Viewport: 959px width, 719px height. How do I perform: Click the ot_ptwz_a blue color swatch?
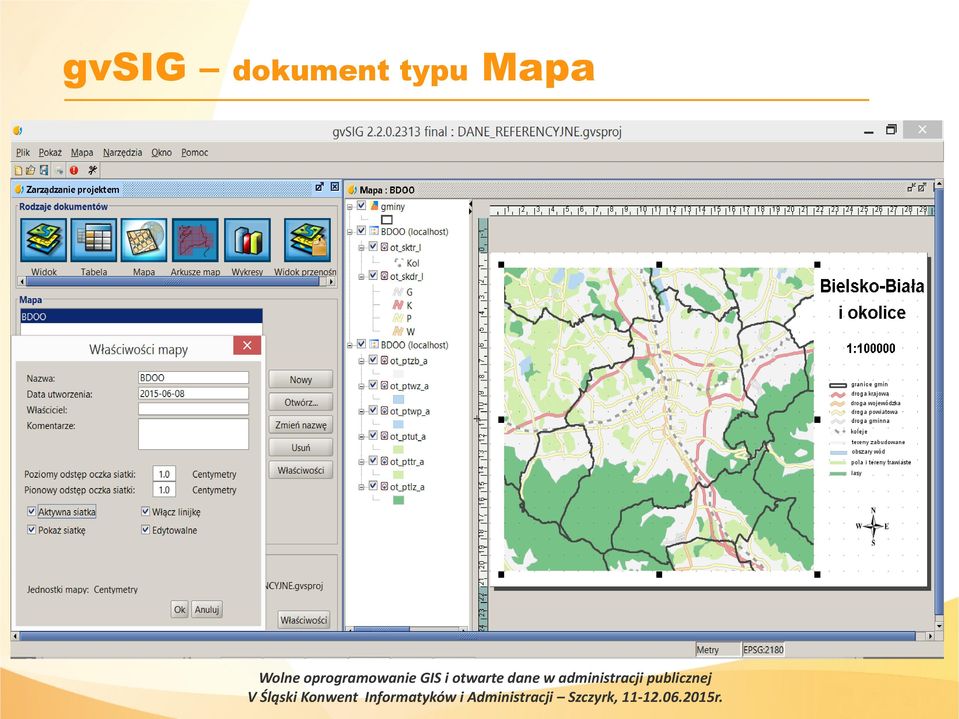pos(398,399)
